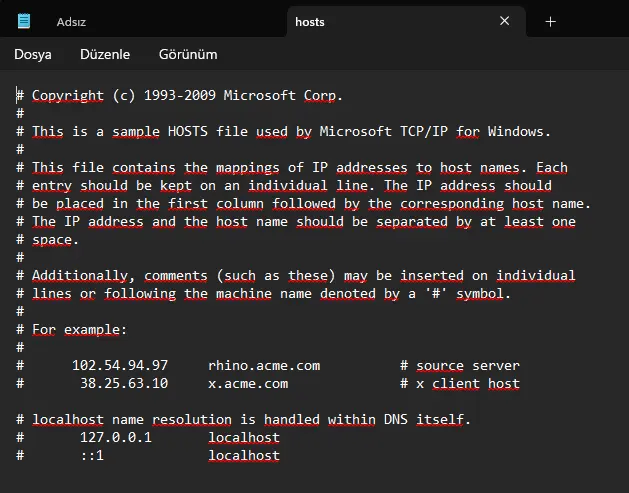Click the hostname rhino.acme.com
Screen dimensions: 629x493
tap(264, 365)
